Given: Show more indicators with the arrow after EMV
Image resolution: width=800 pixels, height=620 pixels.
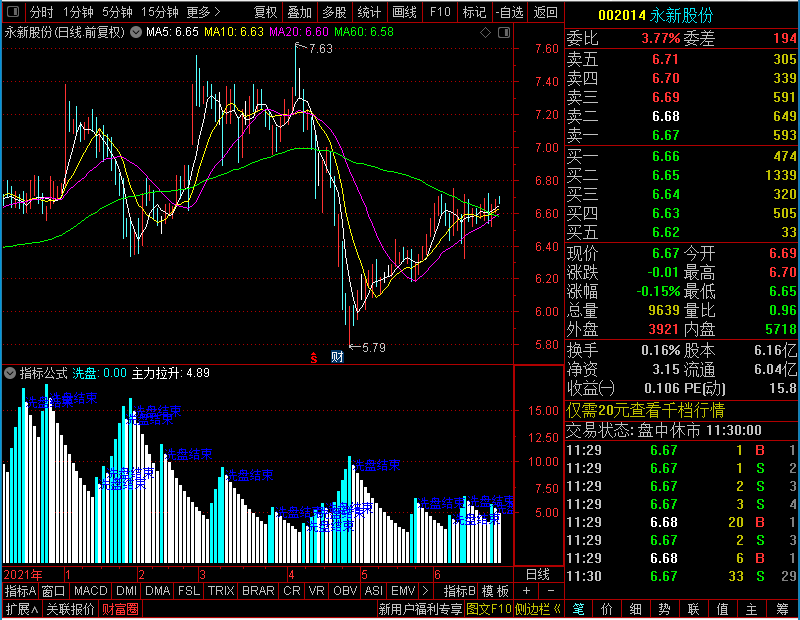Looking at the screenshot, I should click(425, 591).
